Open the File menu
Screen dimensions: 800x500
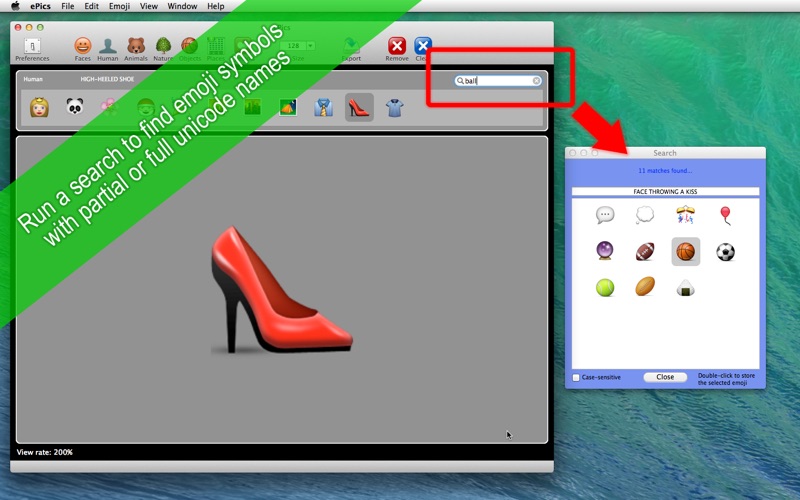(67, 6)
